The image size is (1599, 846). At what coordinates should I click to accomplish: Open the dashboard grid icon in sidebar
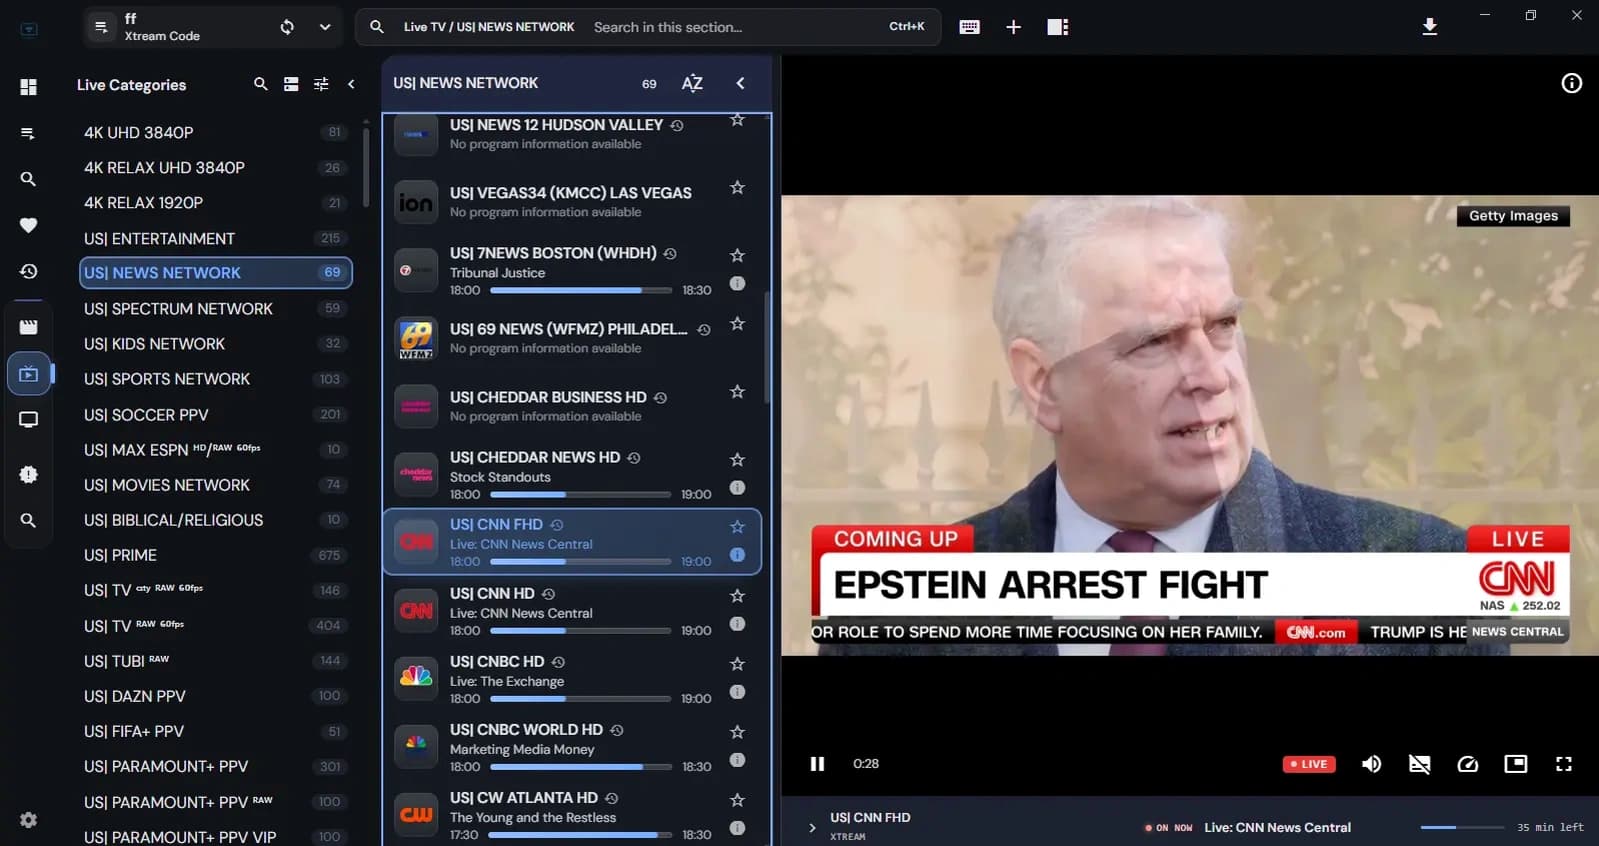click(x=28, y=87)
